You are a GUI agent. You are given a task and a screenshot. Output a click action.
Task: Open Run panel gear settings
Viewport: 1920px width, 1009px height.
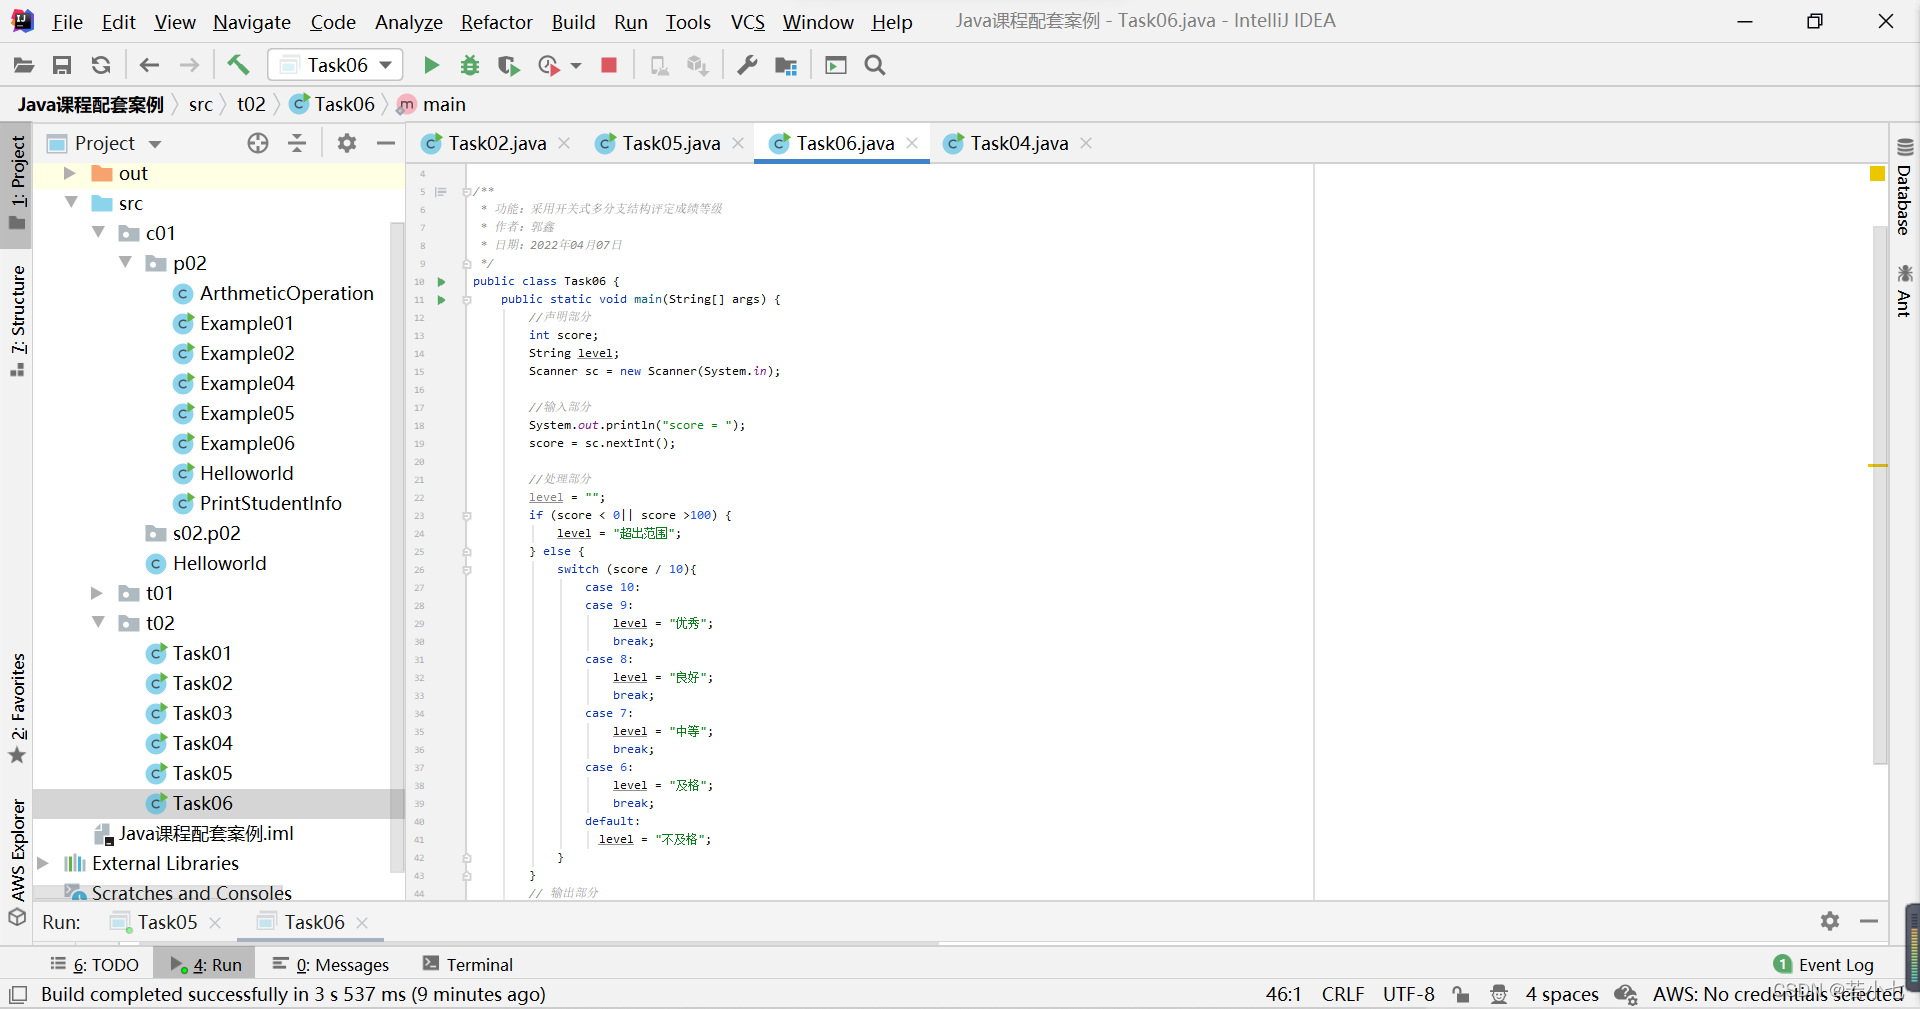[1830, 921]
